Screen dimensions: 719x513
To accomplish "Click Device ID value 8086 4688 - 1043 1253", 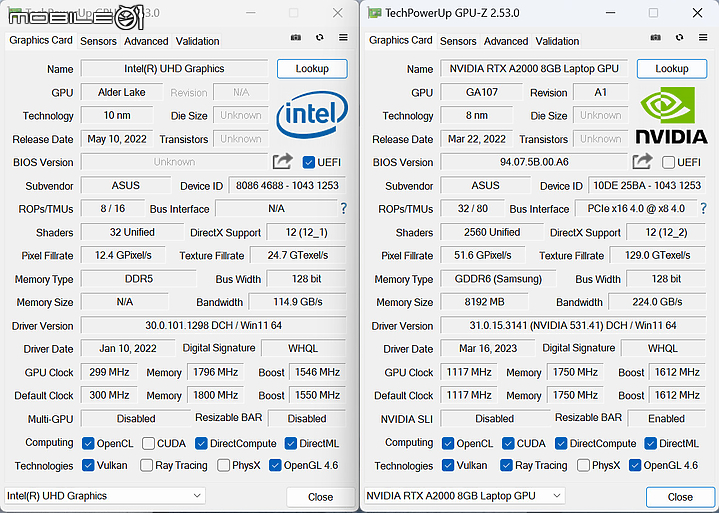I will [x=287, y=186].
